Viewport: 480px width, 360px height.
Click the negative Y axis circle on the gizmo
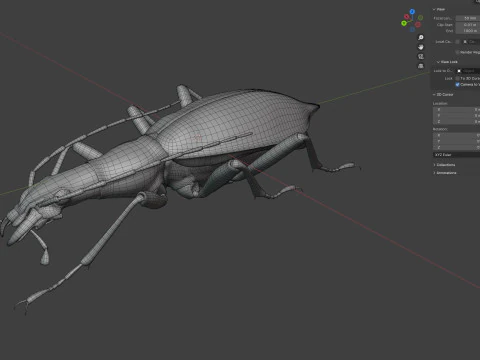(x=420, y=18)
